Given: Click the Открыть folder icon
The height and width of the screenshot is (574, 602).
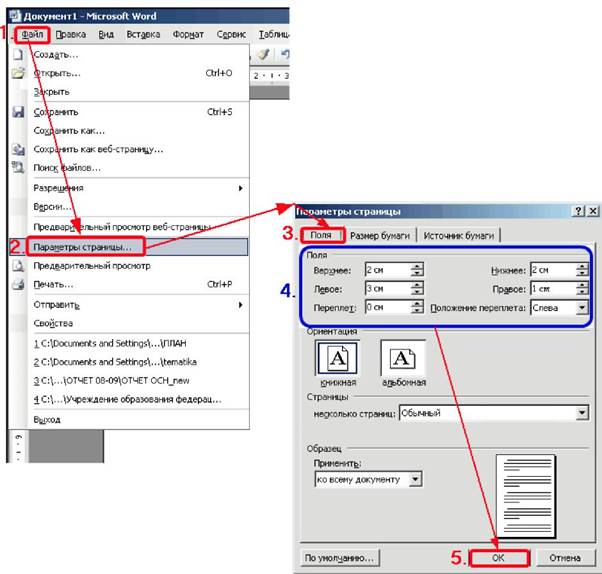Looking at the screenshot, I should (18, 73).
